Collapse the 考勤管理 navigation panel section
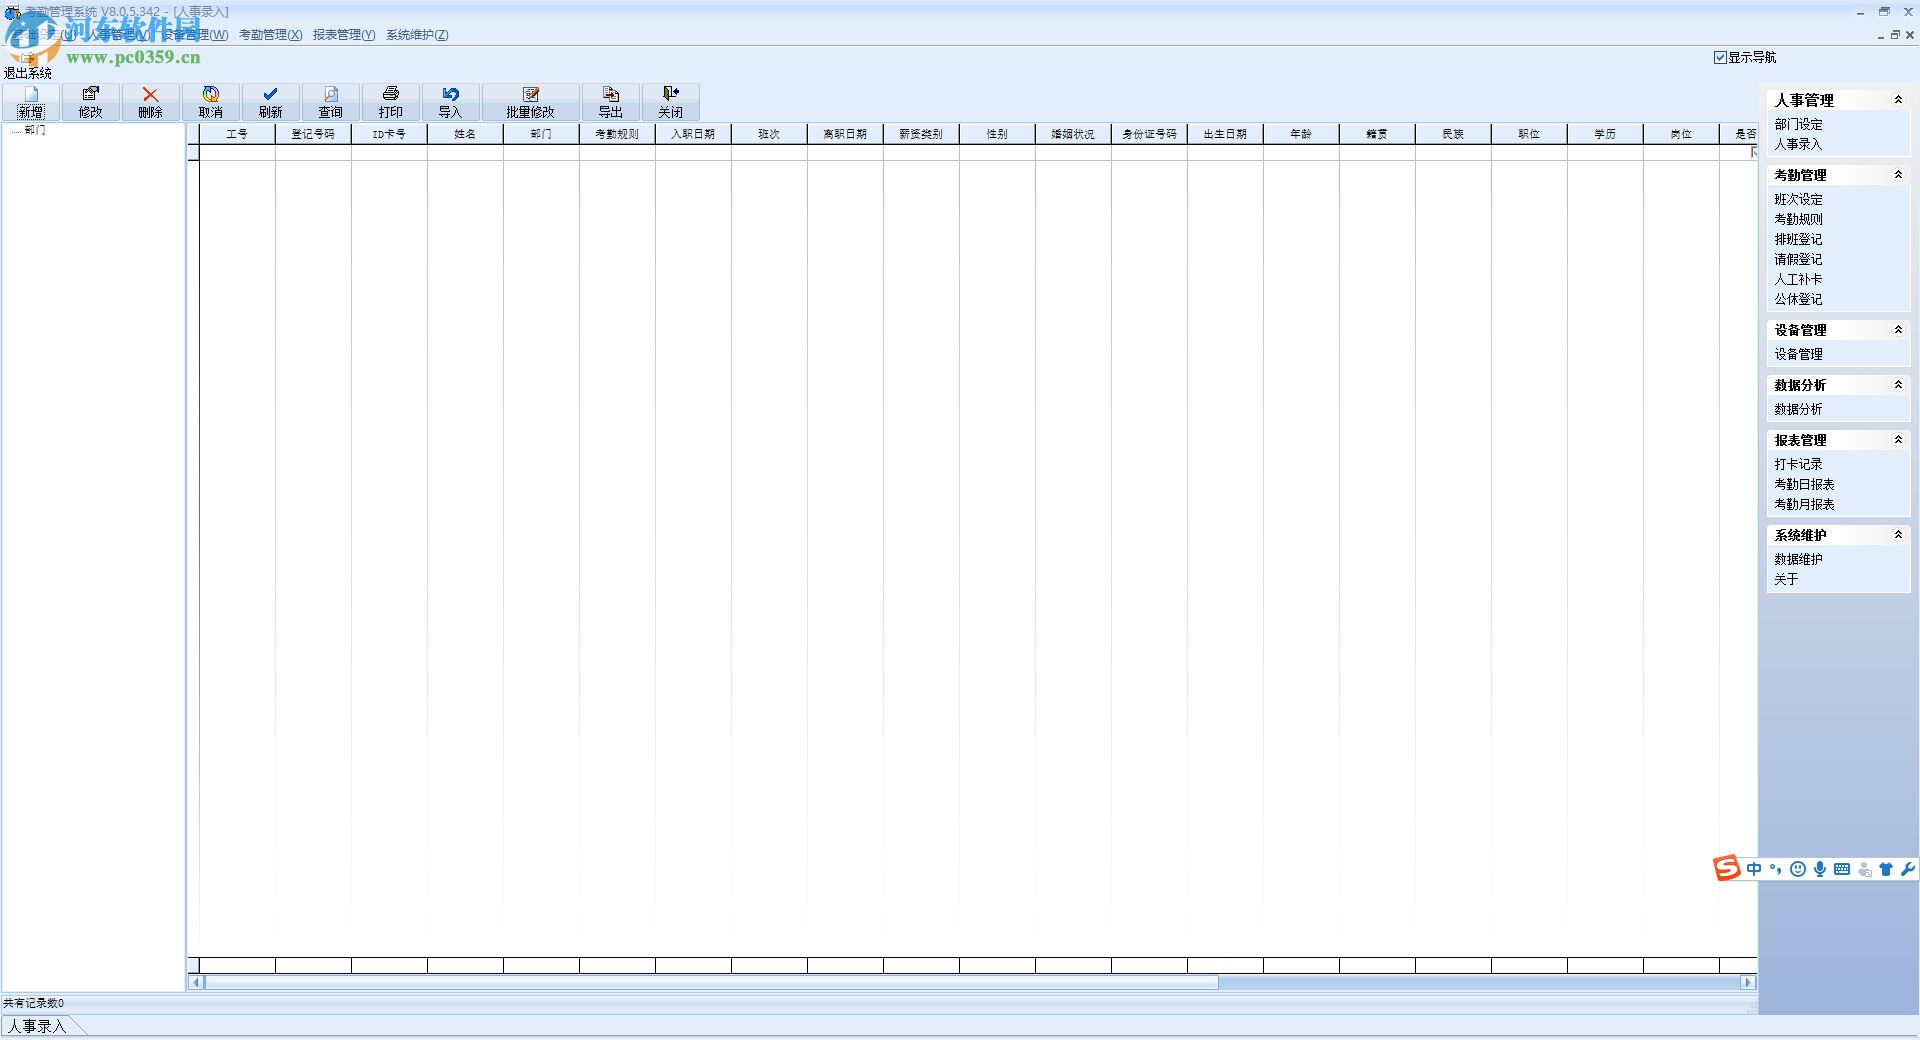This screenshot has width=1920, height=1040. [1898, 175]
